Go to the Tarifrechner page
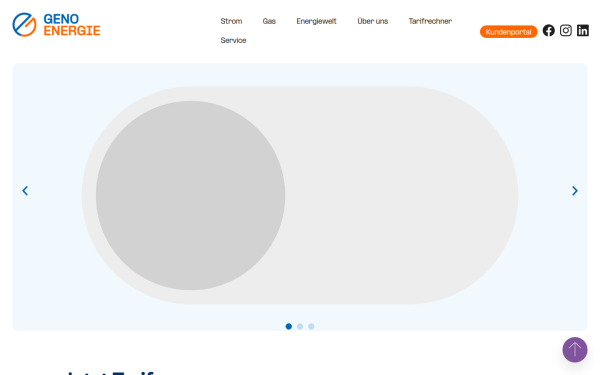 (430, 21)
